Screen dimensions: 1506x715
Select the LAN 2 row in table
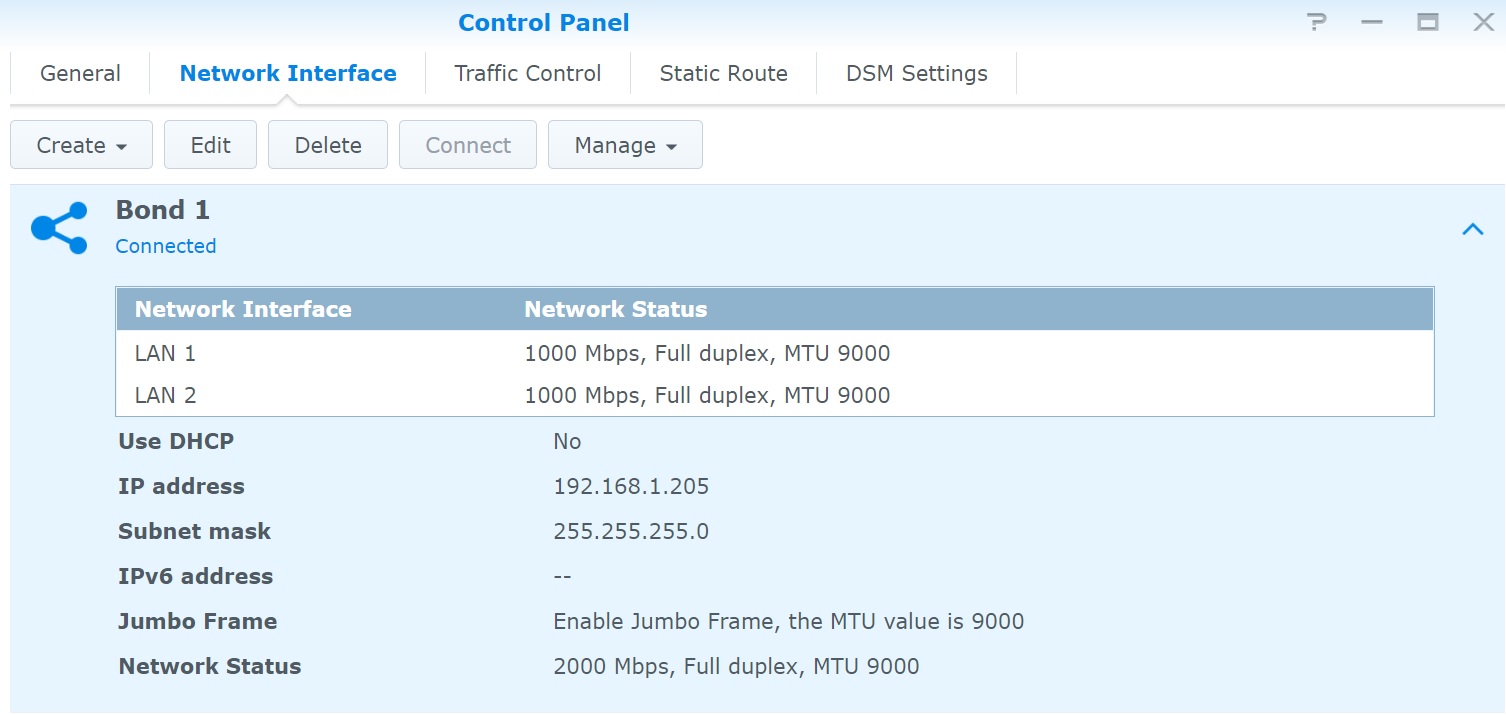pyautogui.click(x=774, y=395)
